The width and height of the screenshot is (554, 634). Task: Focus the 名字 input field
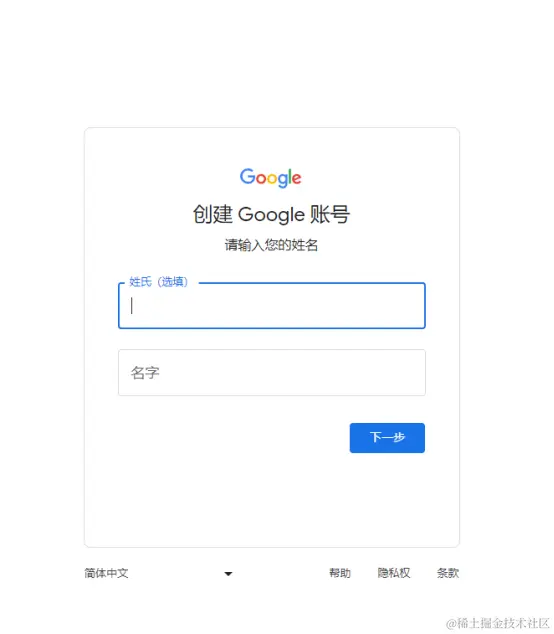pos(272,372)
